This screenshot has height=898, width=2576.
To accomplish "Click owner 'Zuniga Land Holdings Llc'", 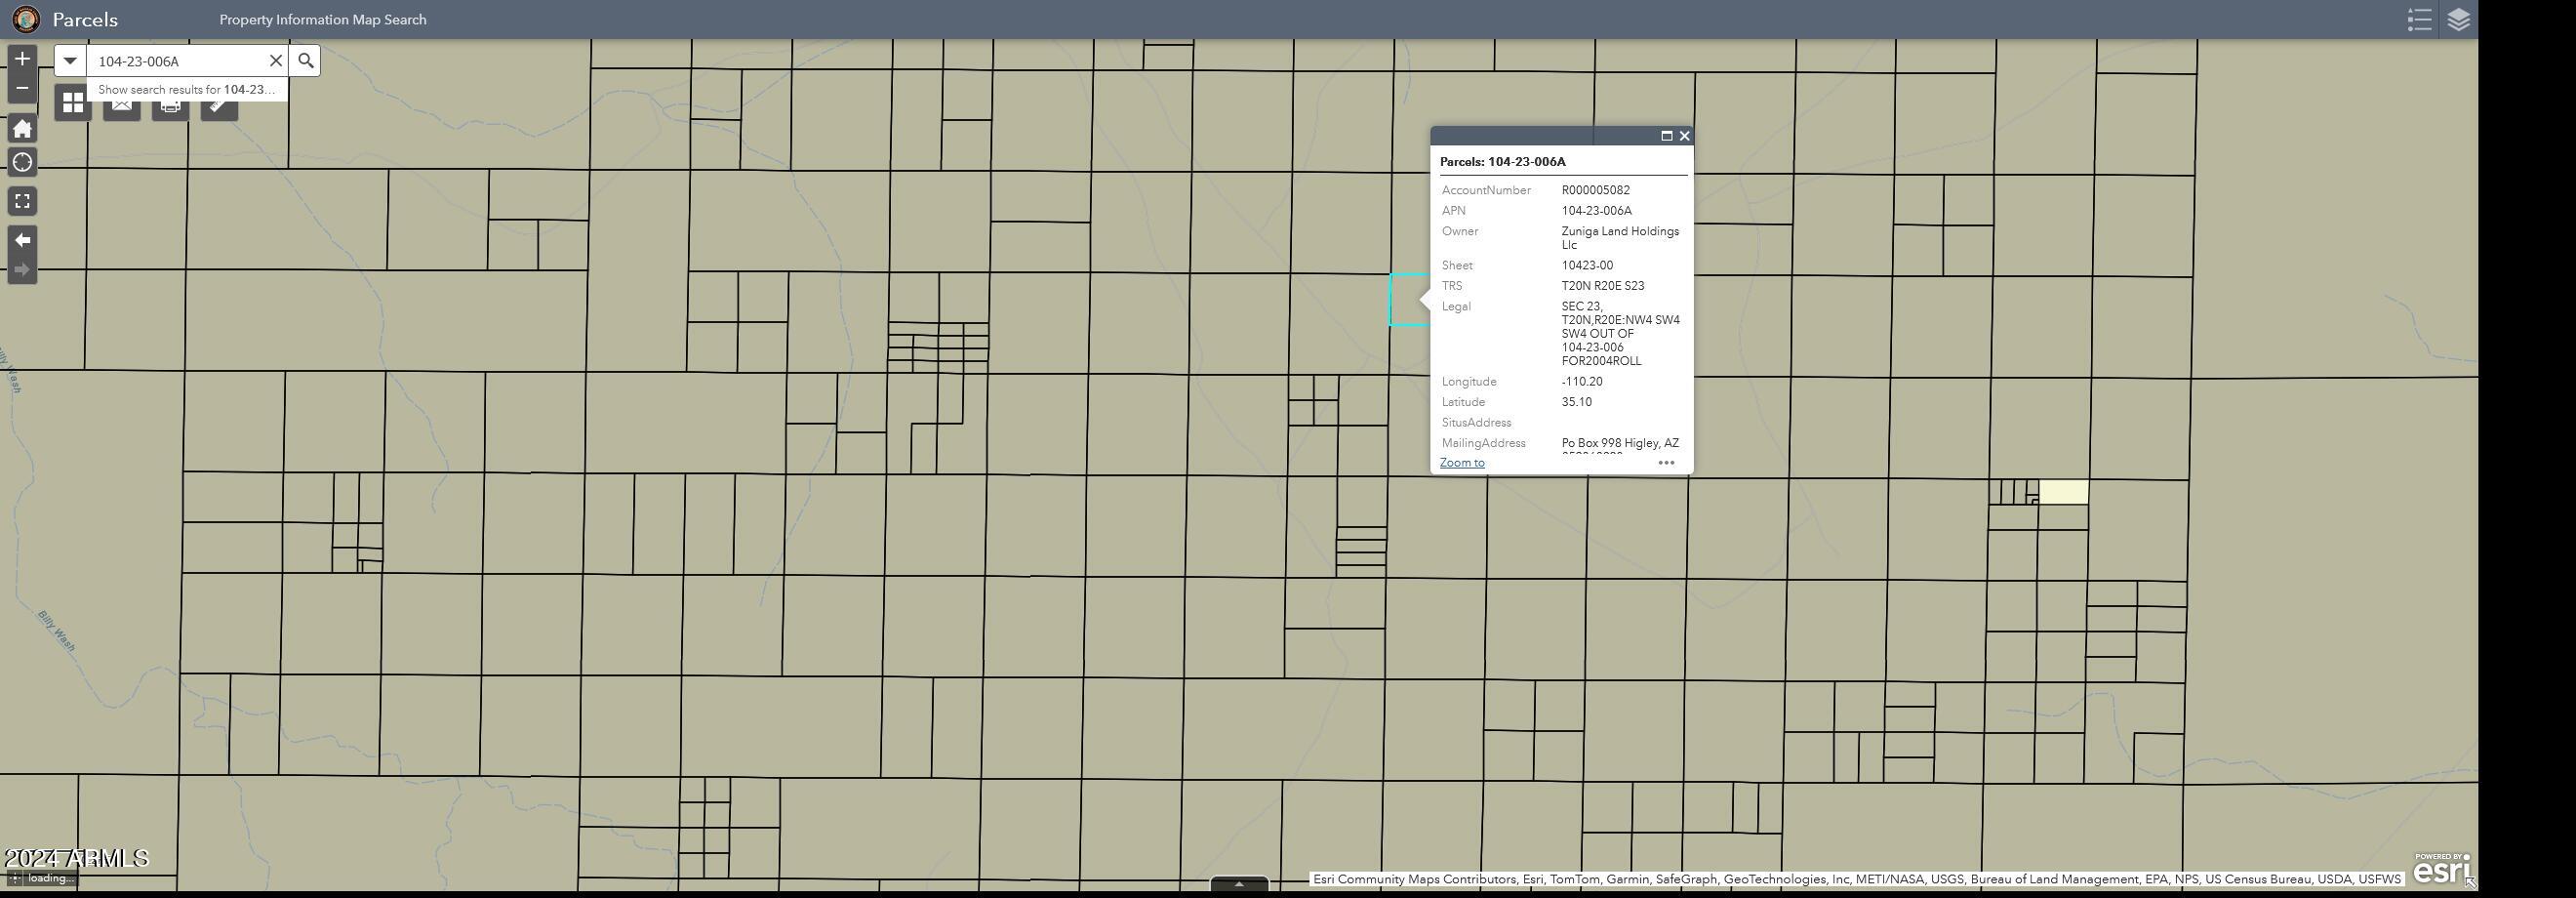I will pyautogui.click(x=1620, y=238).
